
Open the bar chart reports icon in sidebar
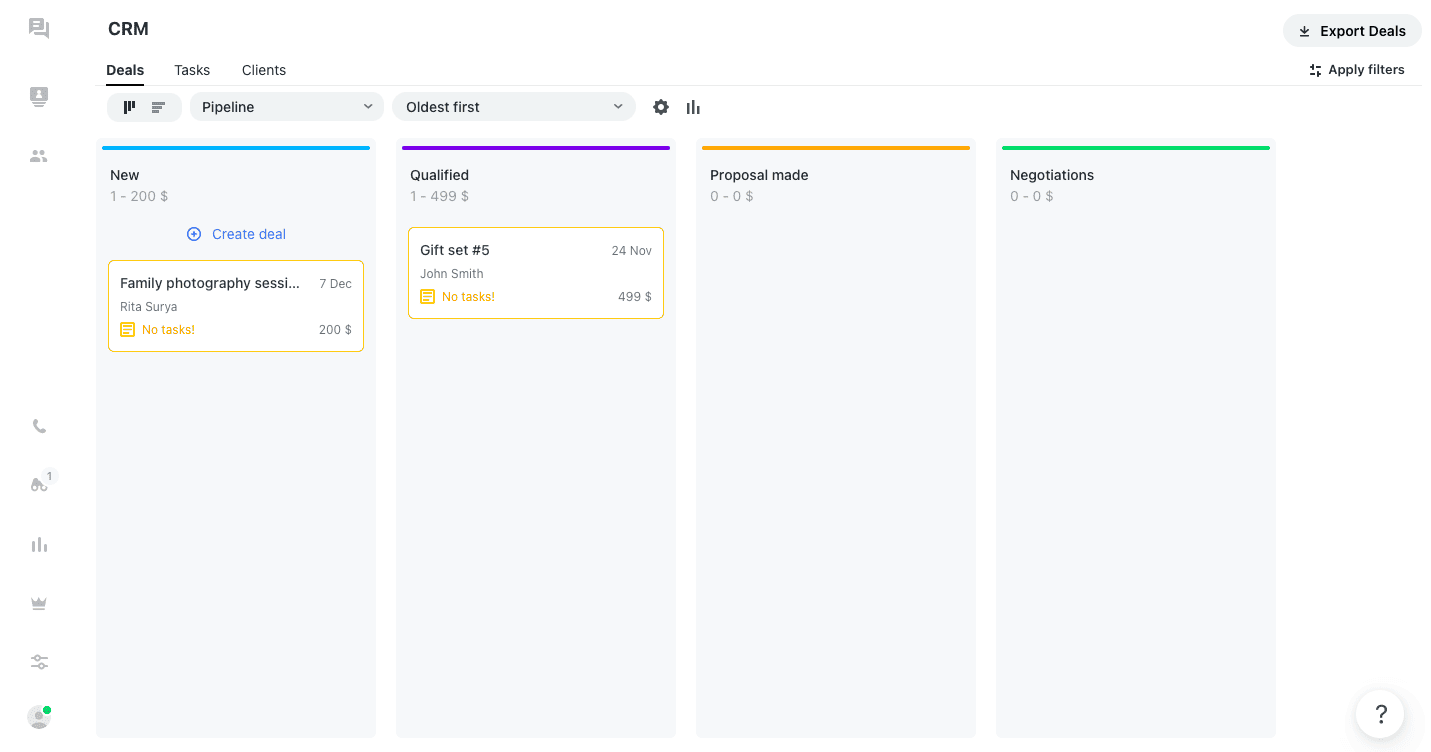39,544
